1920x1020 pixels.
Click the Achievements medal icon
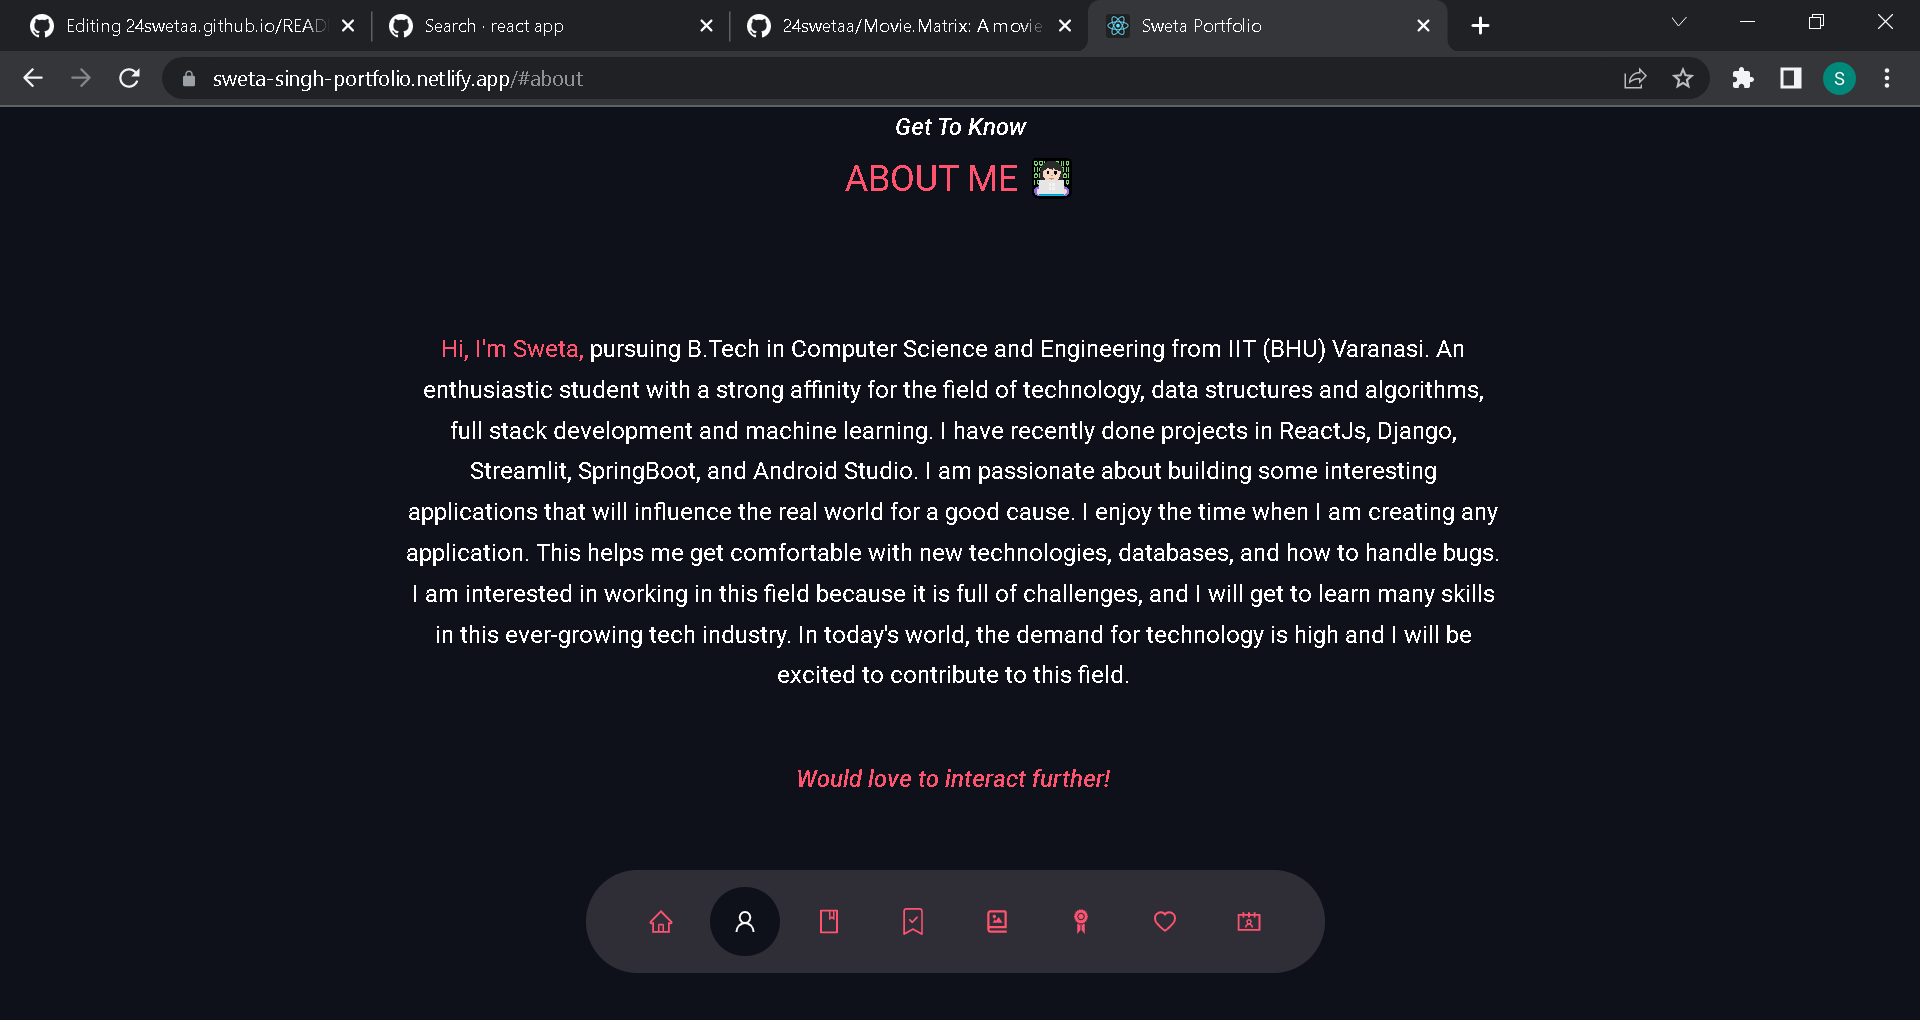pos(1080,921)
